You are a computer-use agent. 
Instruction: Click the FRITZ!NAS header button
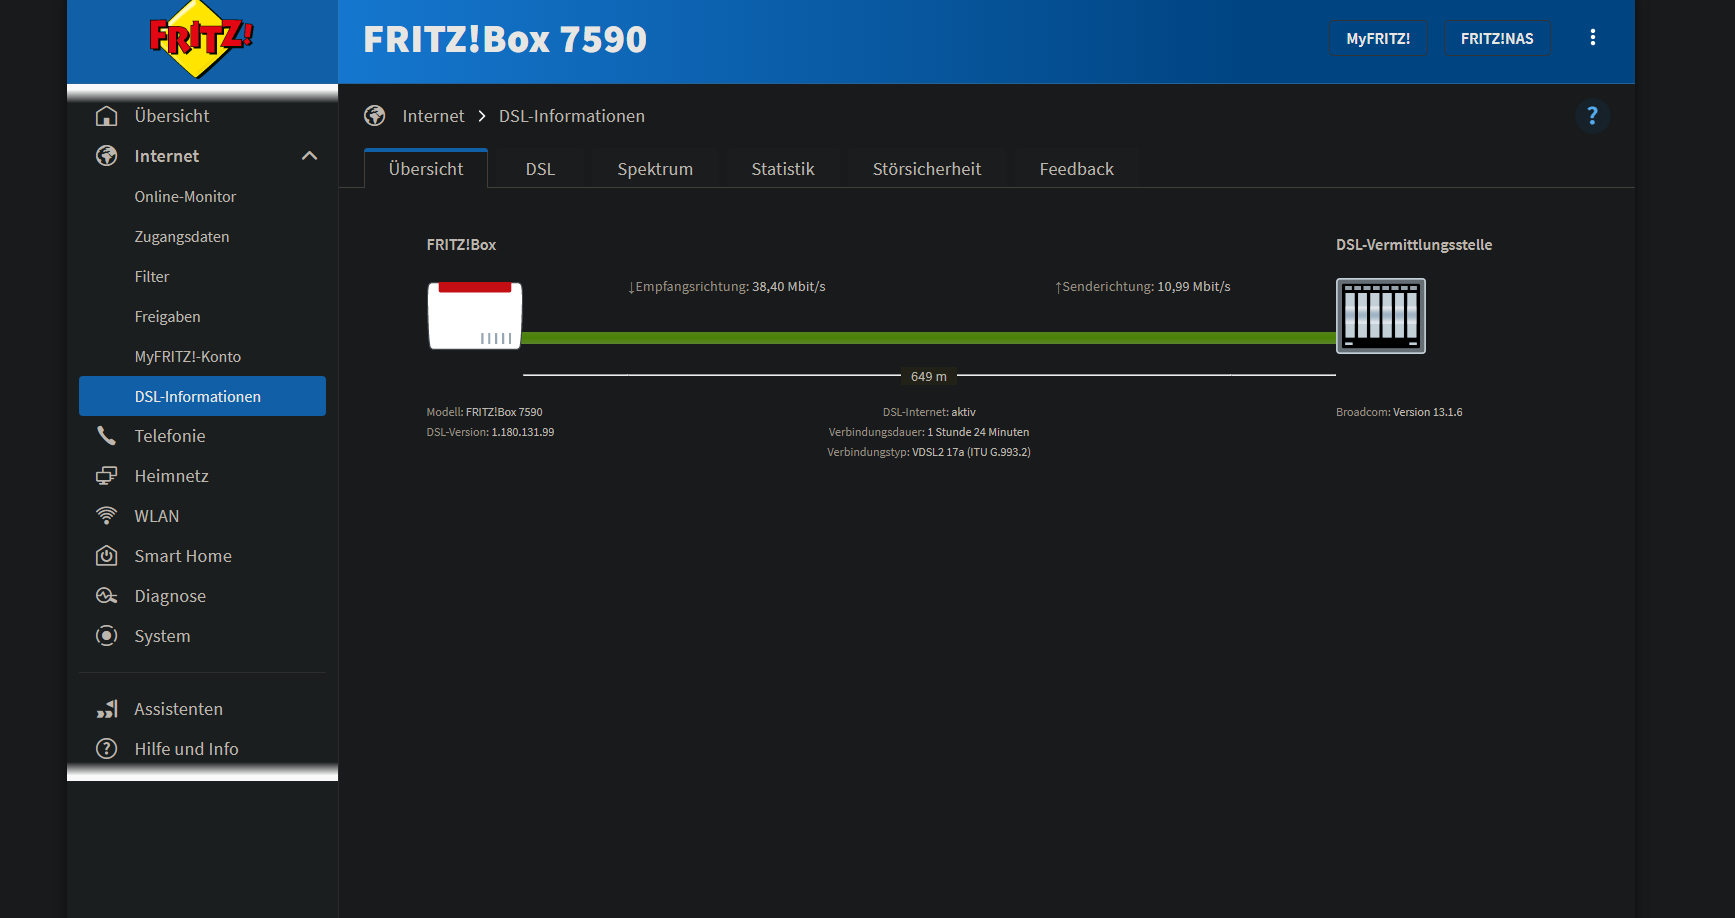coord(1497,39)
